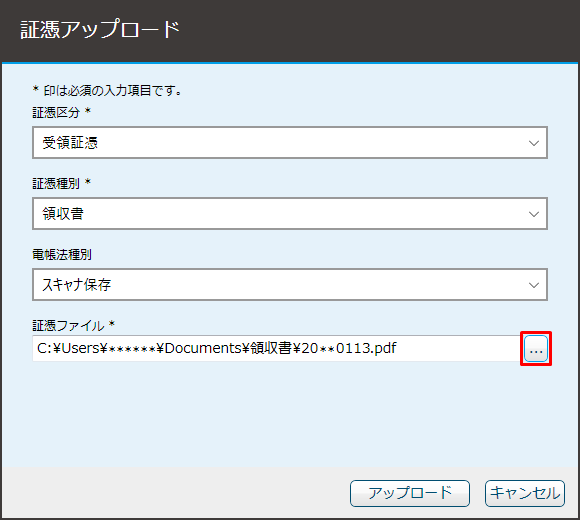Focus the 証憑ファイル path input field

[x=276, y=348]
